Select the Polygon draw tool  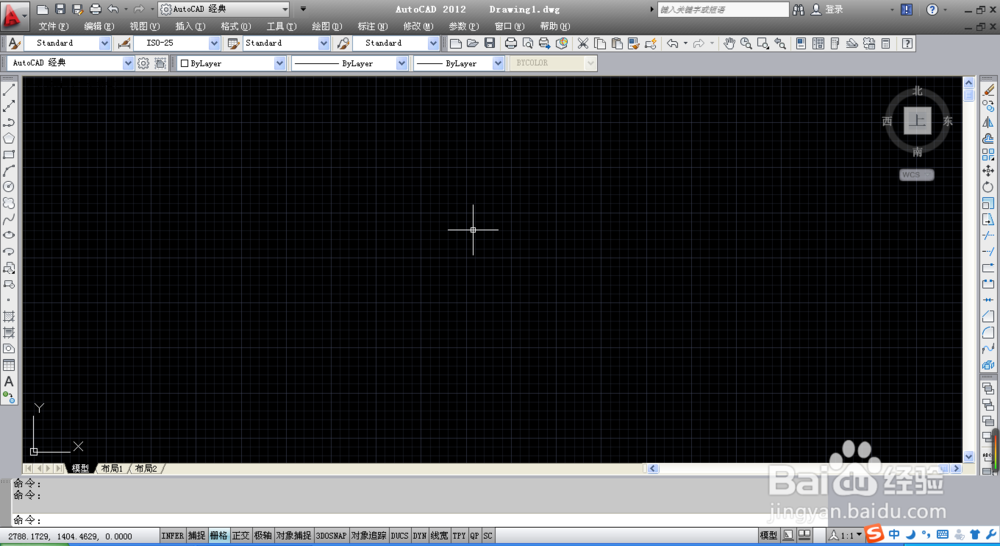[9, 138]
